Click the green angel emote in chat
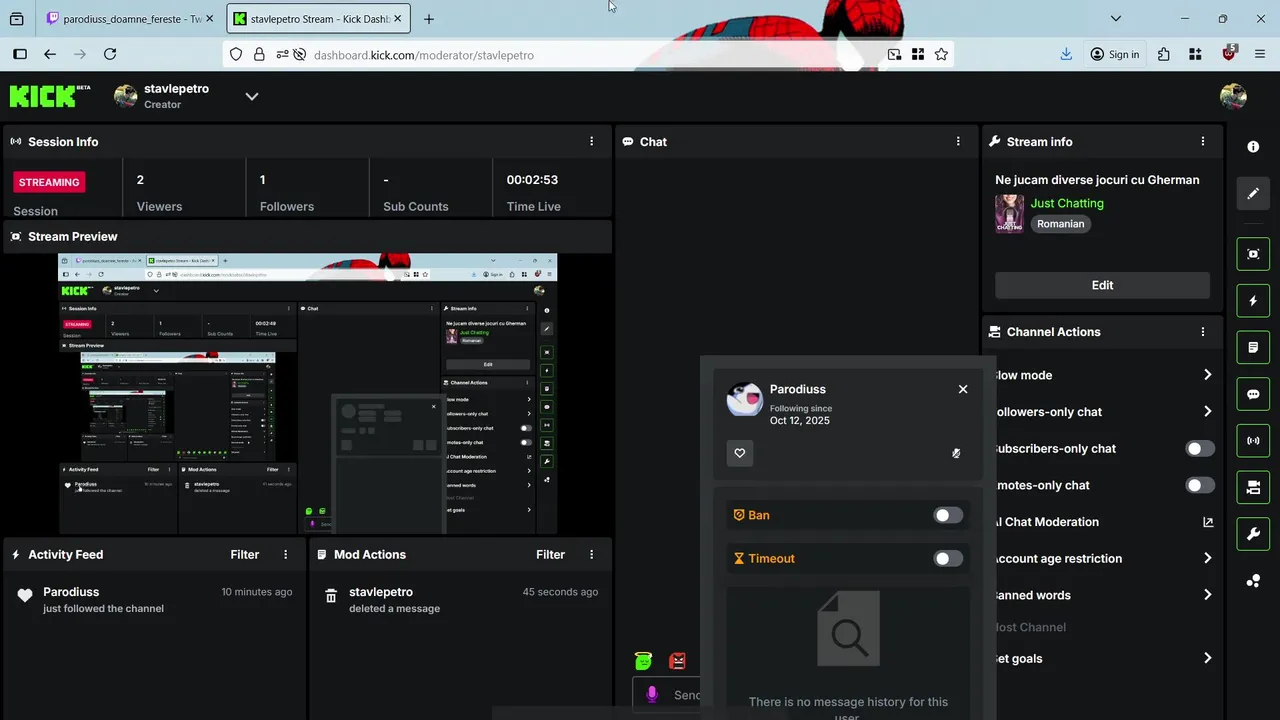This screenshot has height=720, width=1280. click(x=643, y=661)
